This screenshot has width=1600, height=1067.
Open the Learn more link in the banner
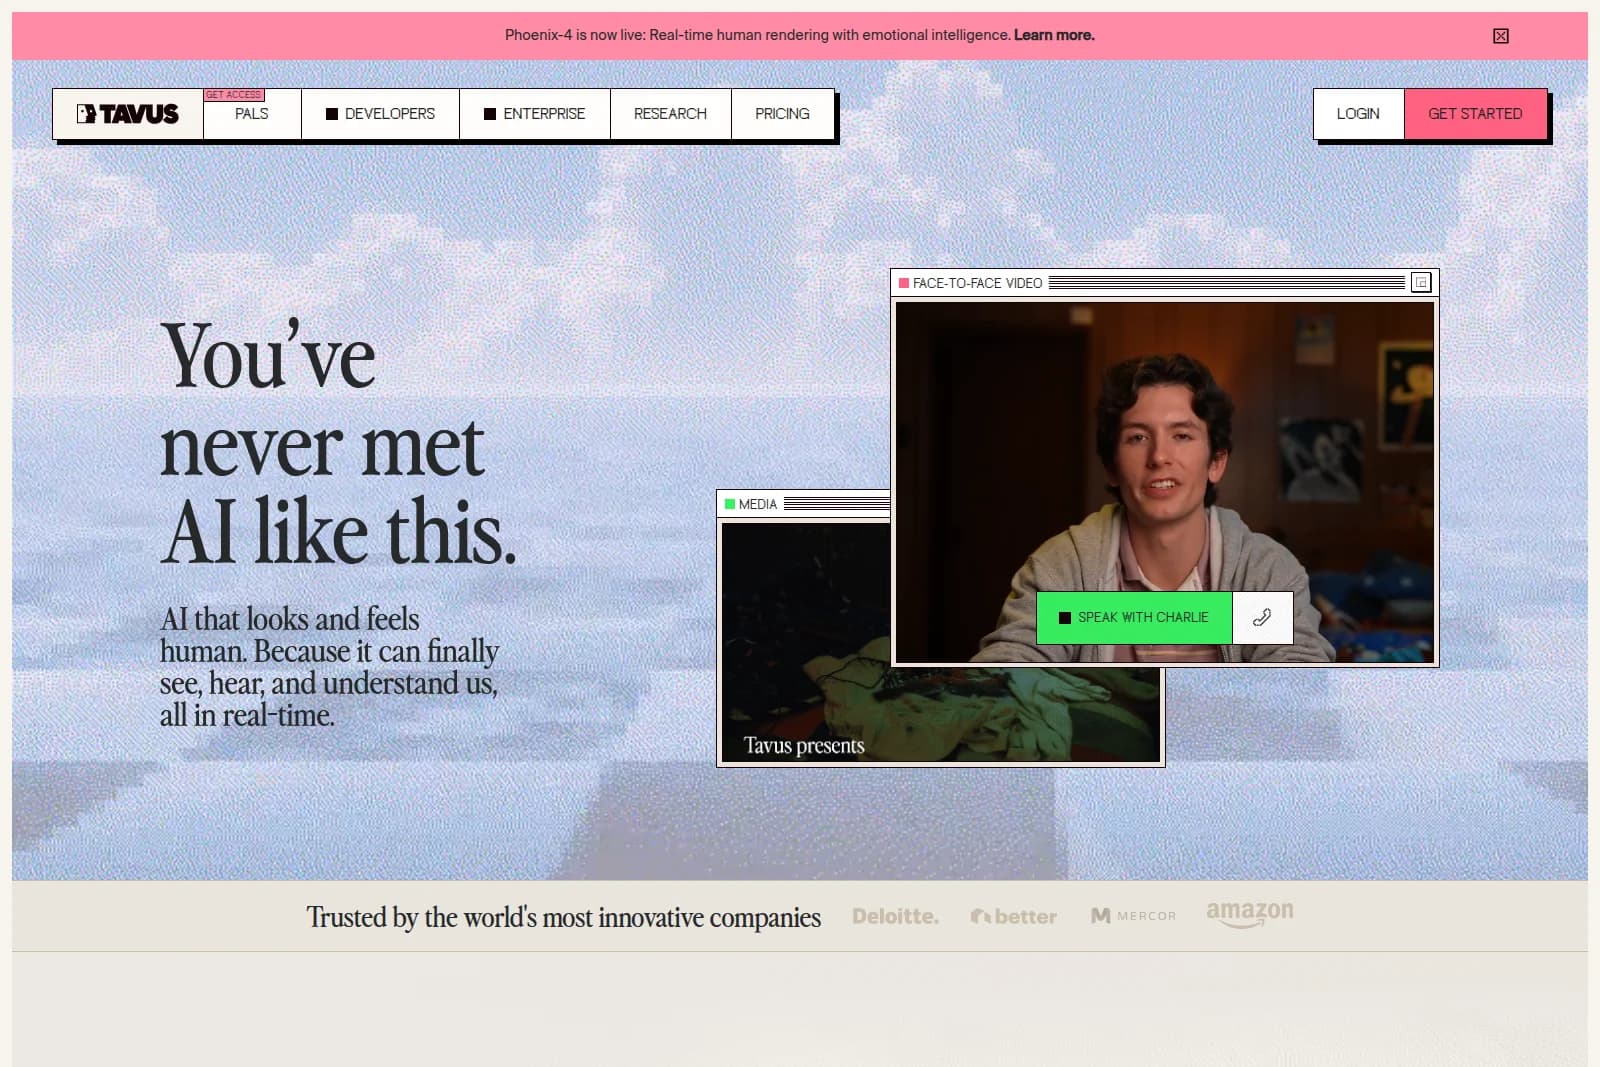(x=1054, y=35)
